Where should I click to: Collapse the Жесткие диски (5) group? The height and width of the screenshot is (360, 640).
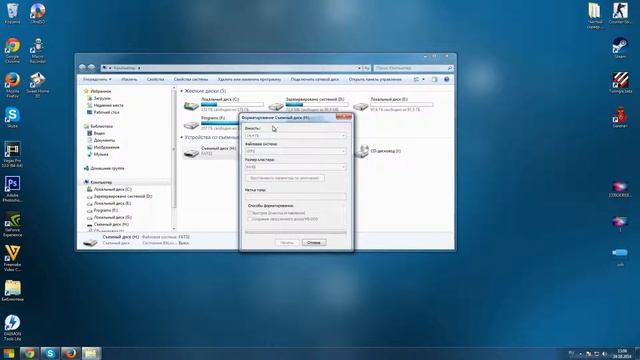pos(182,91)
